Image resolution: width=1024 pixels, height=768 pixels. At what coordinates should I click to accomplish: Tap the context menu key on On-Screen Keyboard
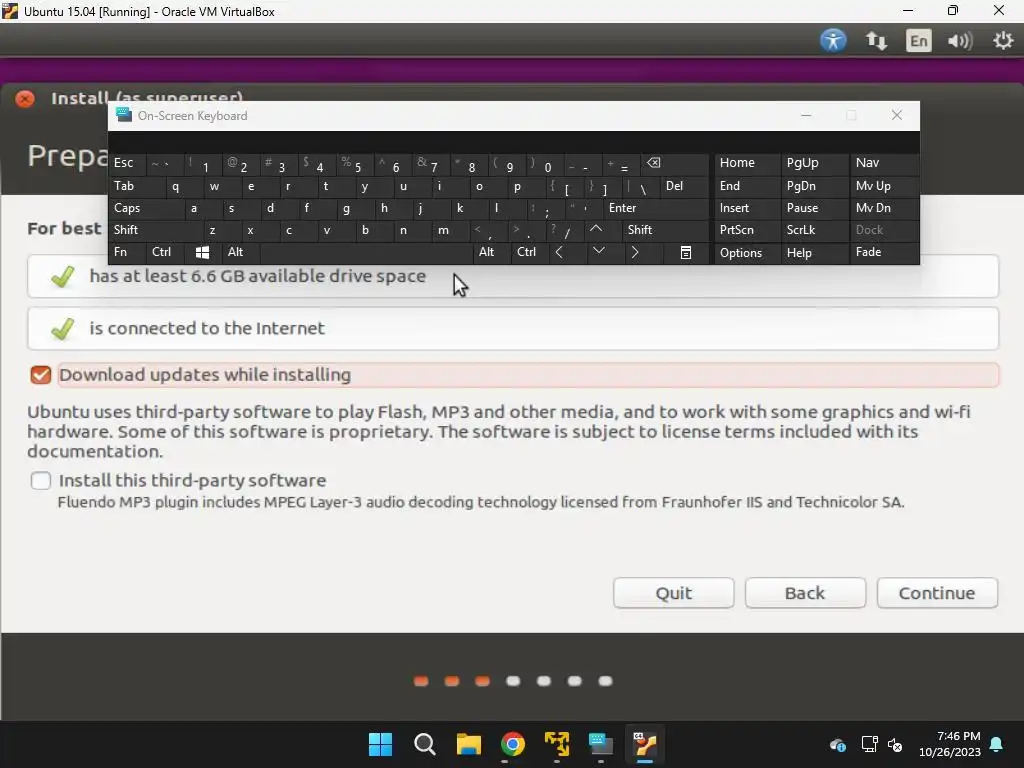pyautogui.click(x=686, y=252)
